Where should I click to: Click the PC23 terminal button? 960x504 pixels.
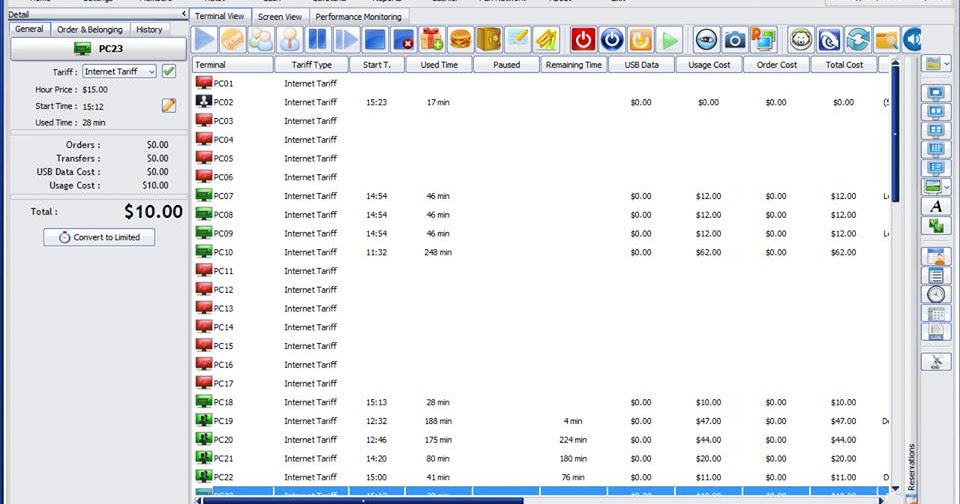(99, 48)
